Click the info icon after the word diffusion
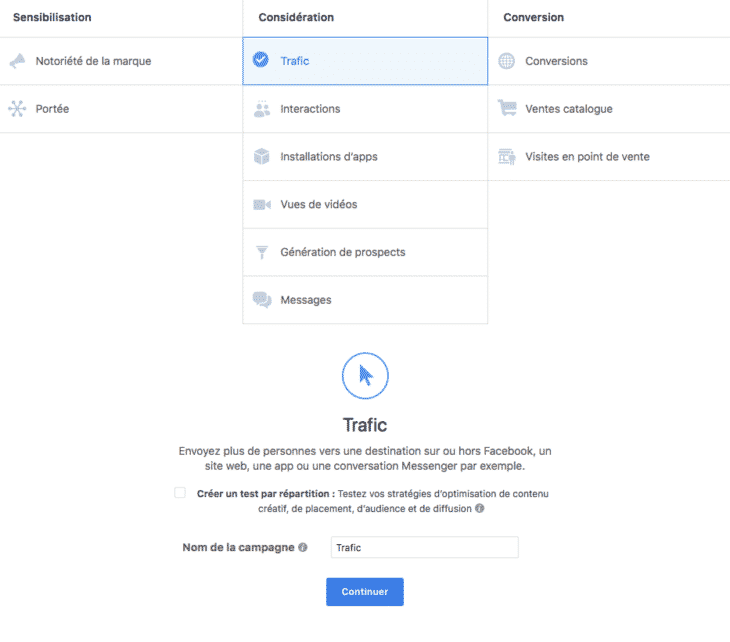 480,509
